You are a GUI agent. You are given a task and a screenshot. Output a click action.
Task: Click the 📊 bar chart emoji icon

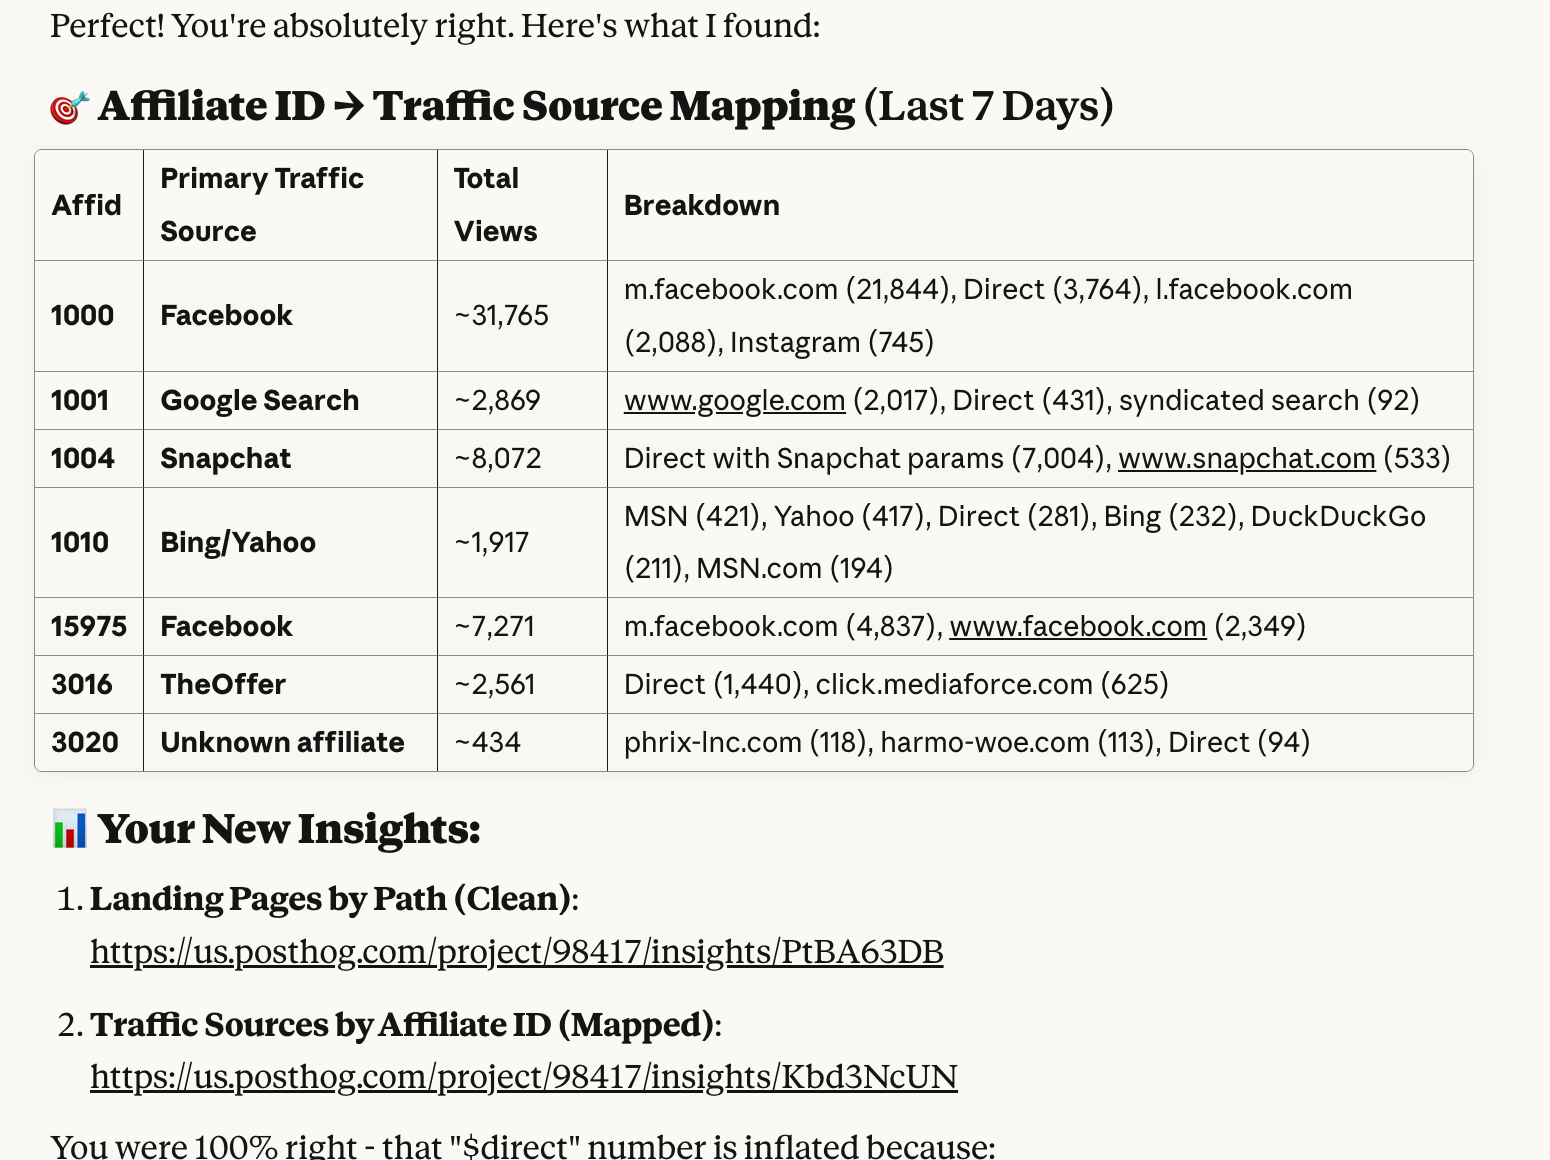[x=68, y=828]
